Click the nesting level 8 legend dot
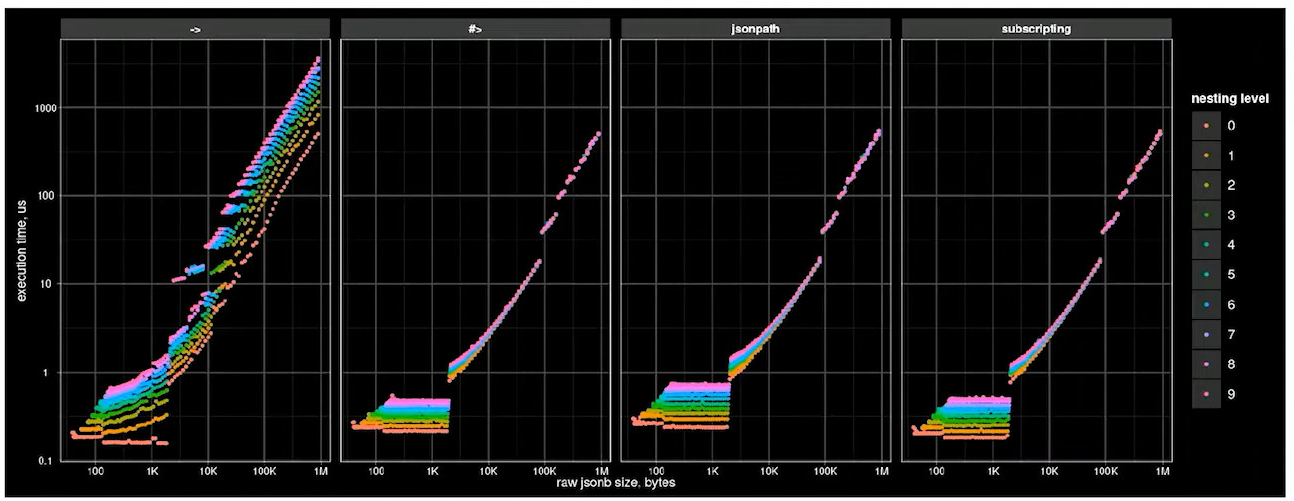The width and height of the screenshot is (1294, 501). point(1207,363)
